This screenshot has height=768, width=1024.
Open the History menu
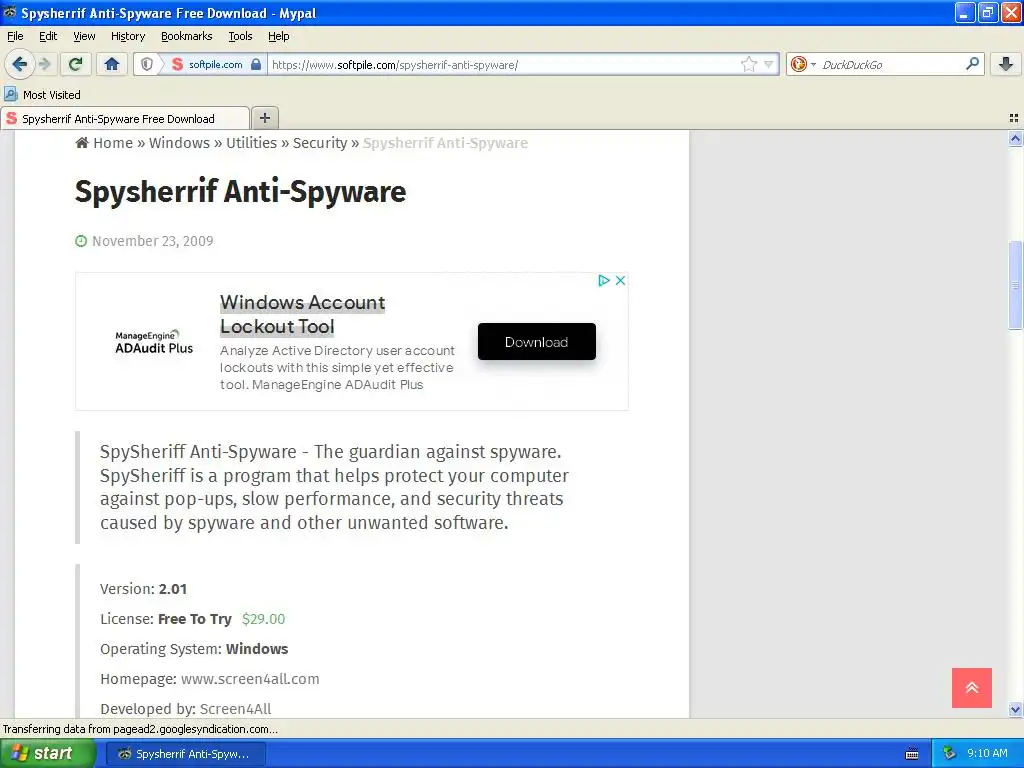(x=127, y=36)
